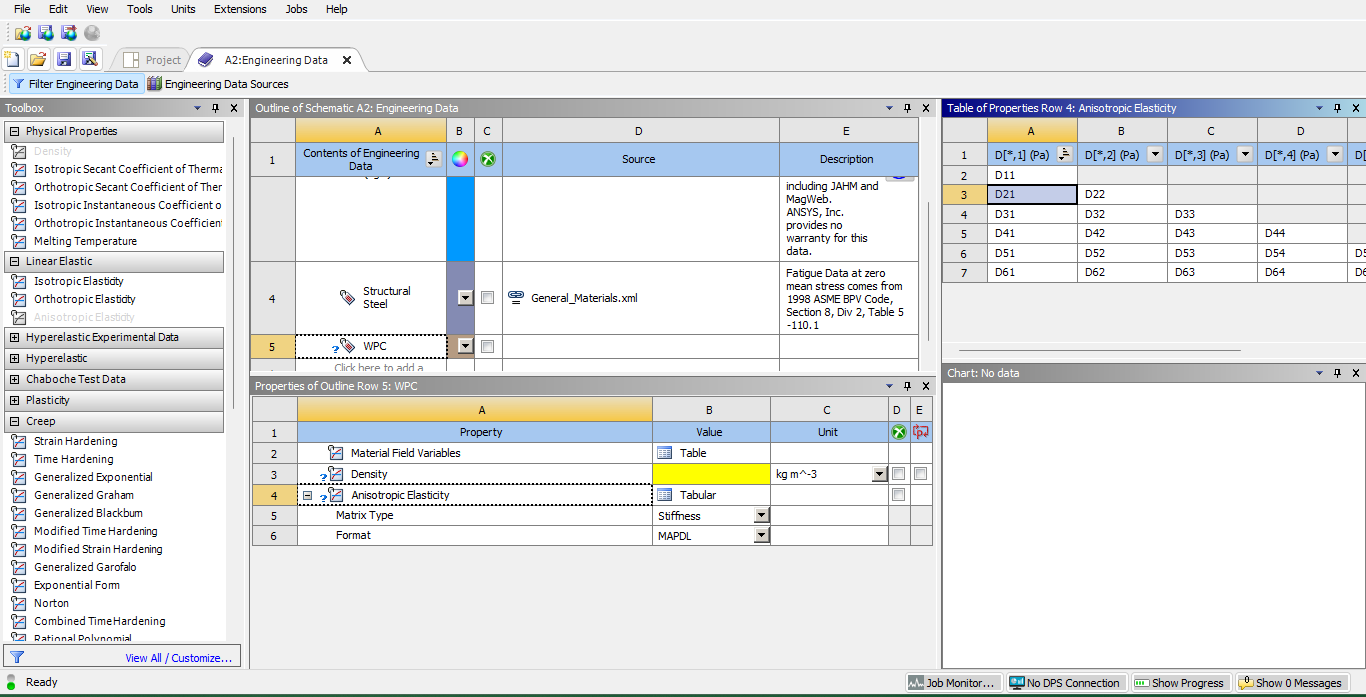Switch to the Project tab
The height and width of the screenshot is (697, 1366).
point(153,60)
